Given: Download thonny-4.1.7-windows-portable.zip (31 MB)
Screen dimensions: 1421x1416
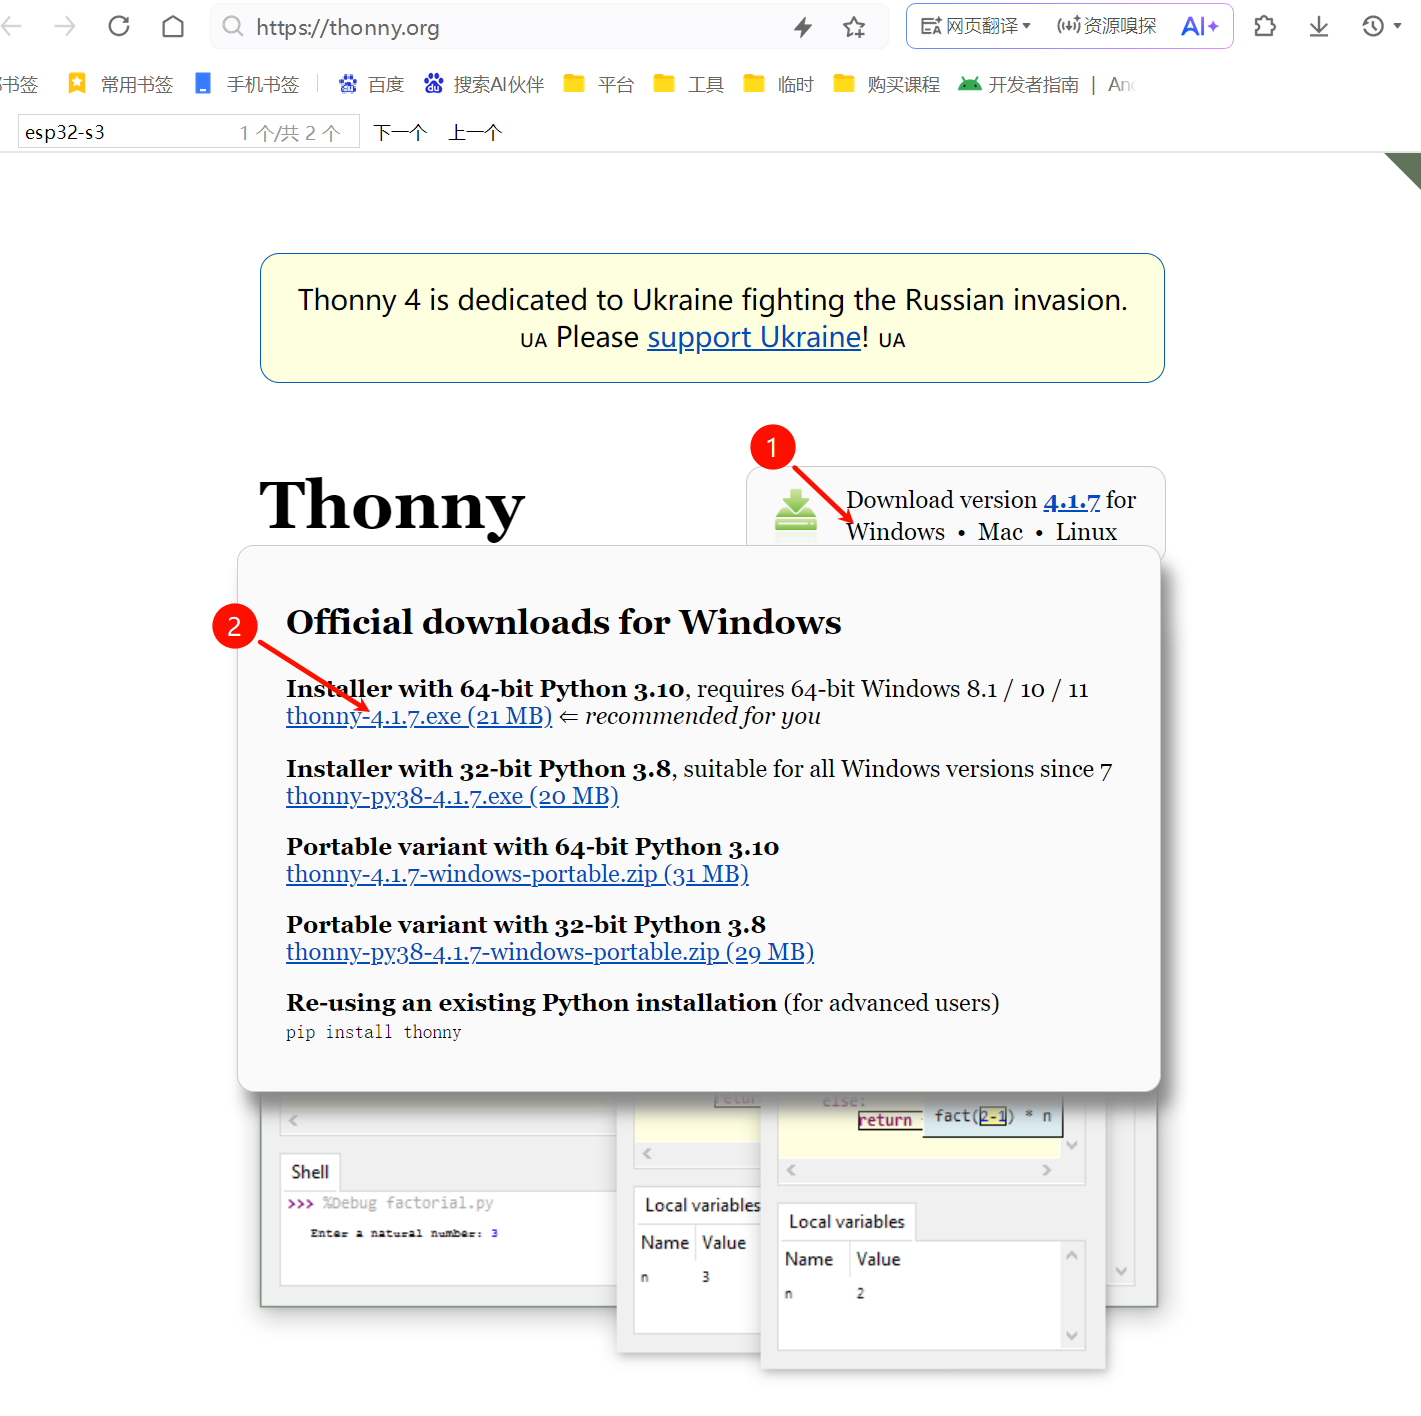Looking at the screenshot, I should tap(517, 874).
